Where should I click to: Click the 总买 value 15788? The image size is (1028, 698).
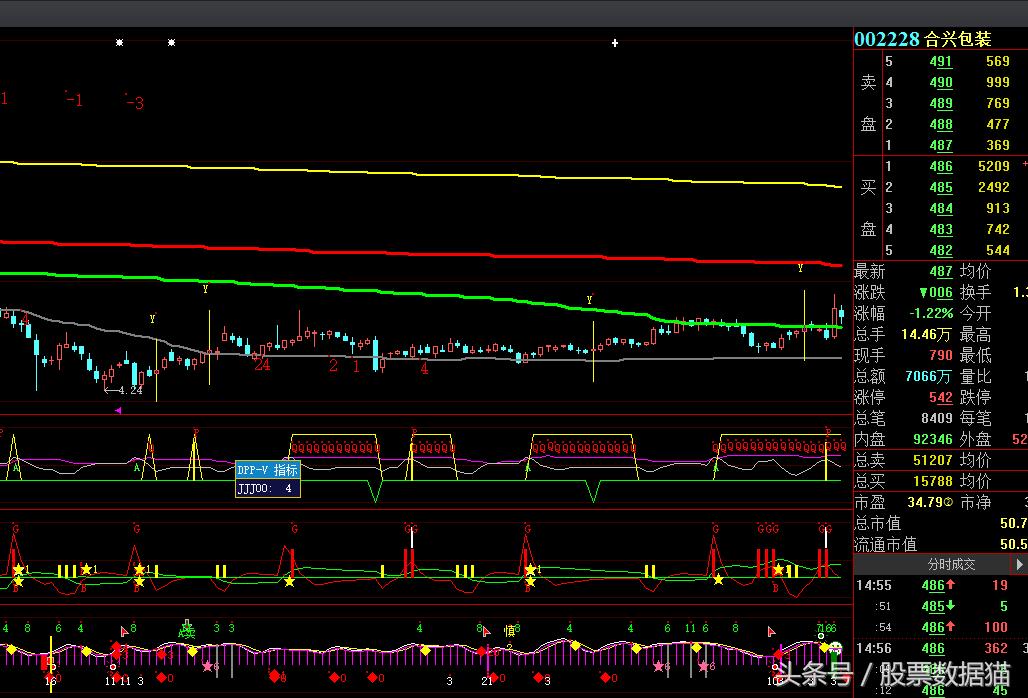pyautogui.click(x=933, y=481)
